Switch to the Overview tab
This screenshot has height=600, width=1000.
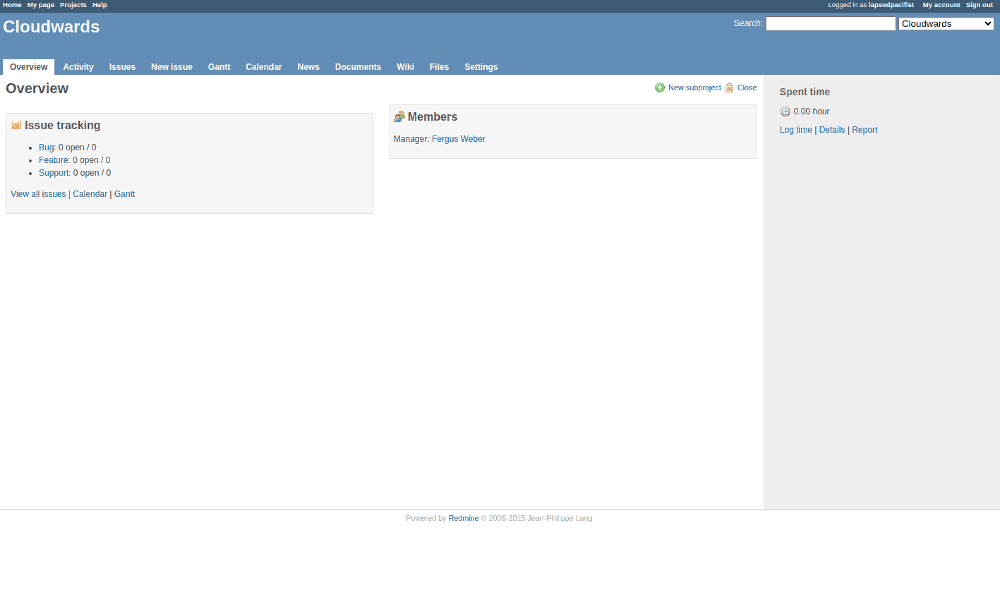(29, 67)
